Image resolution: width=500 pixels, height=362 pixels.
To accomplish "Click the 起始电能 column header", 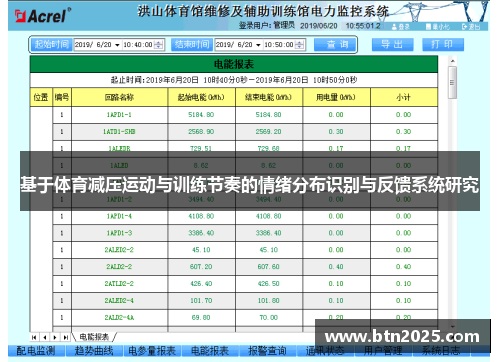I will tap(201, 97).
